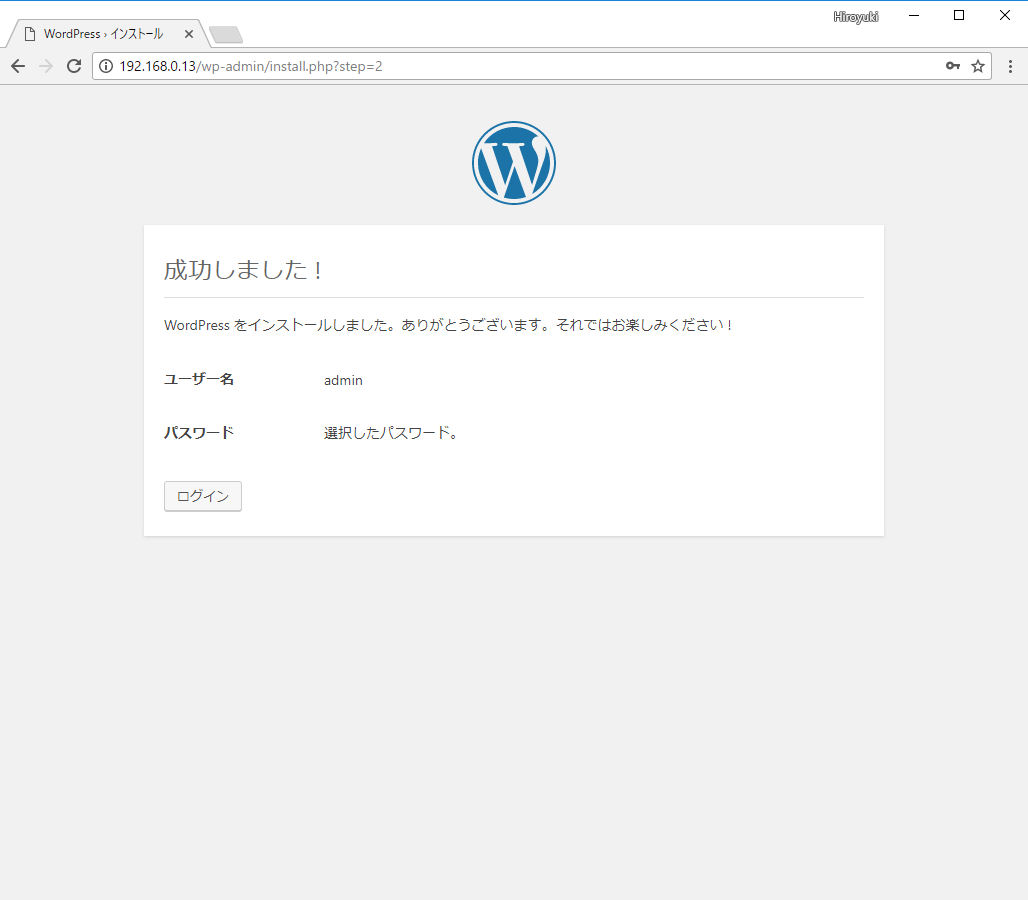1028x900 pixels.
Task: Open the site information icon in the address bar
Action: 106,66
